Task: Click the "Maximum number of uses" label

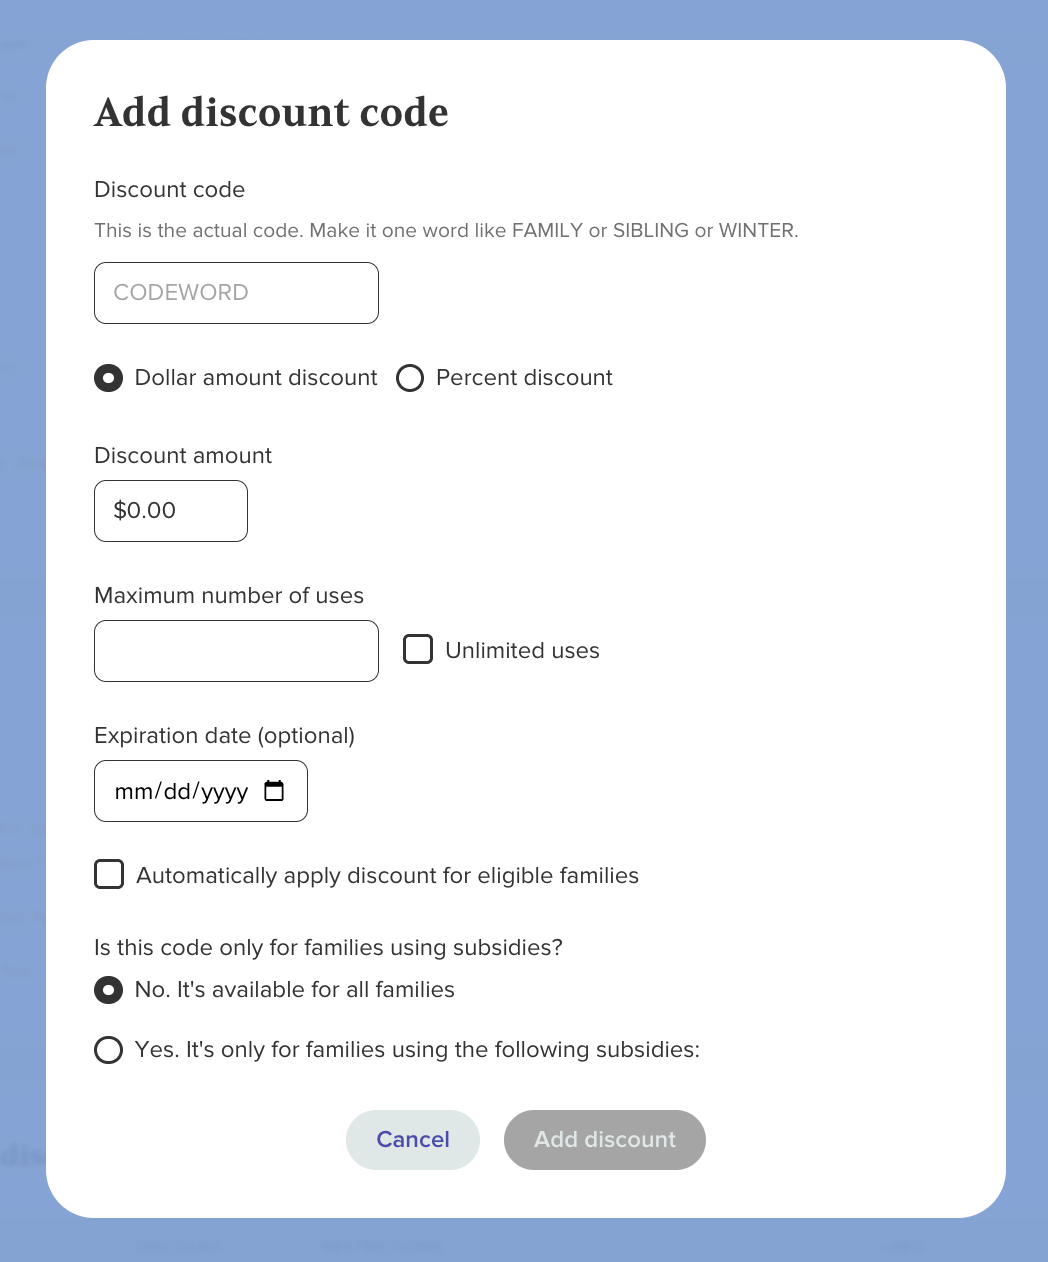Action: [229, 595]
